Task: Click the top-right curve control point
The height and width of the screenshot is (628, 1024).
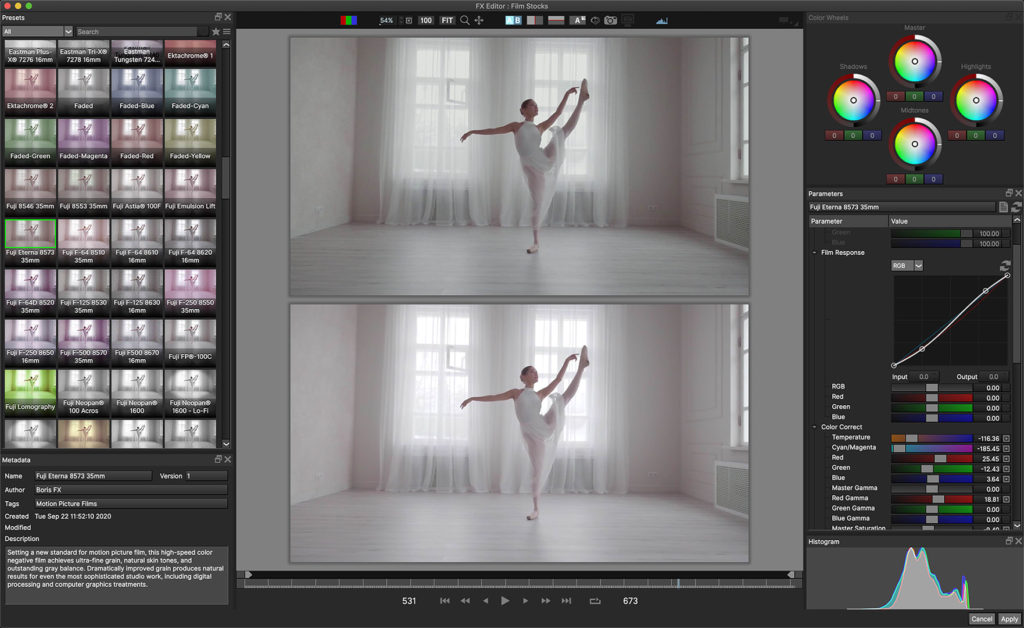Action: point(1007,275)
